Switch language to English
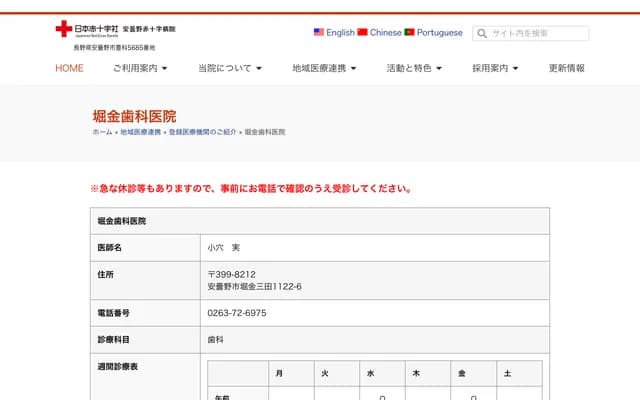640x400 pixels. (x=340, y=32)
